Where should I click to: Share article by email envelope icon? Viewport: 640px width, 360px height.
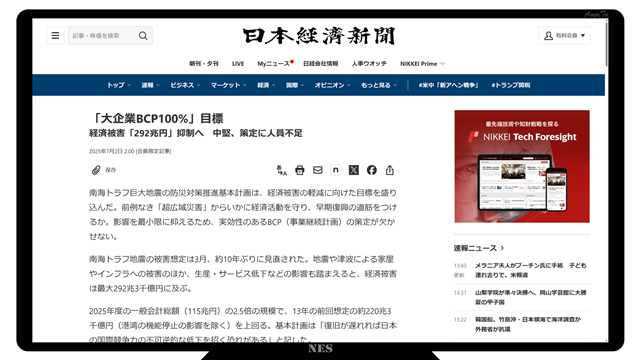click(x=318, y=170)
